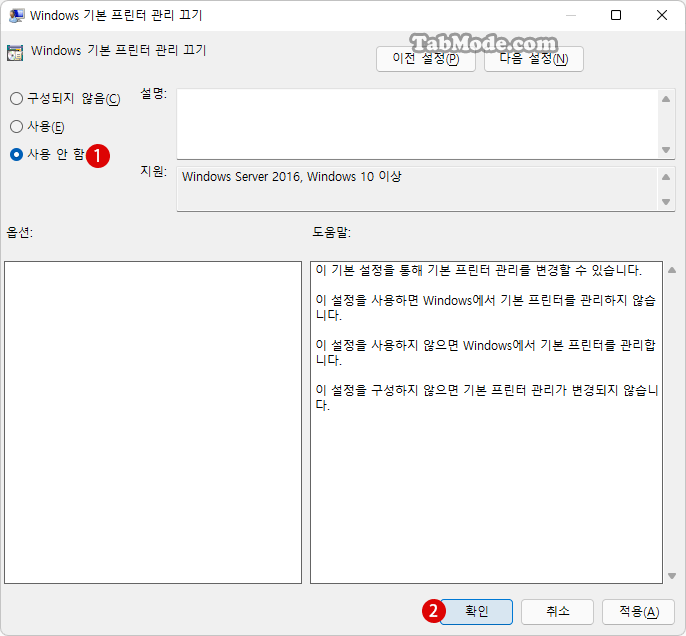This screenshot has height=636, width=686.
Task: Apply changes with 적용(A) button
Action: (638, 611)
